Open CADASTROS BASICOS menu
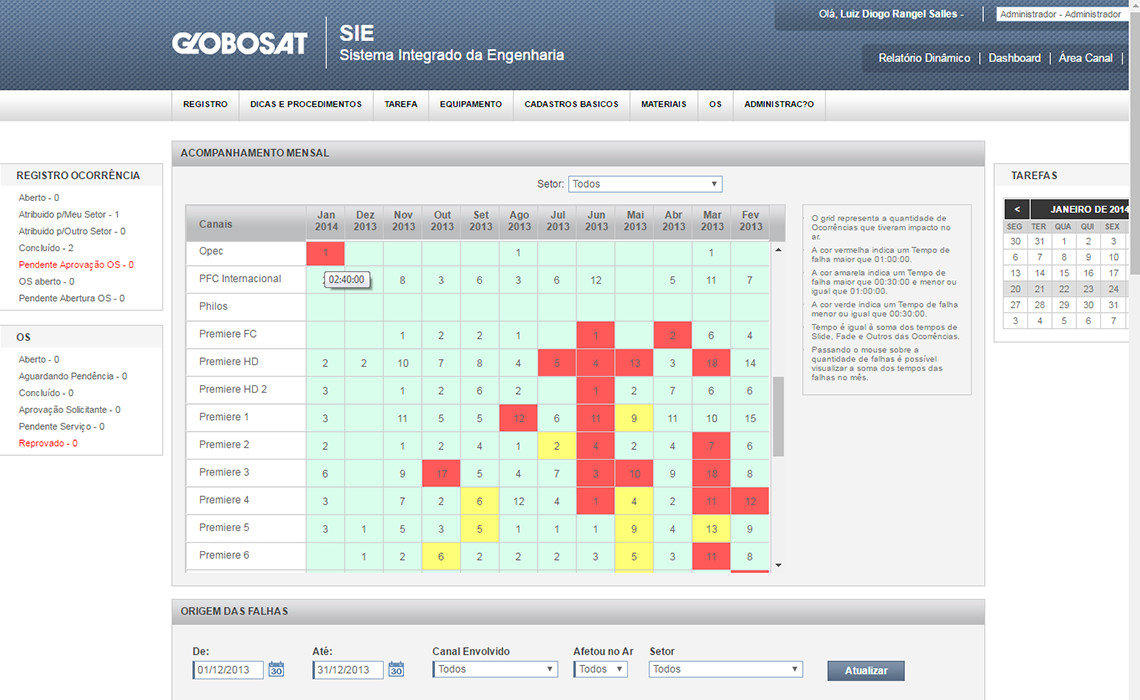1140x700 pixels. pos(571,105)
